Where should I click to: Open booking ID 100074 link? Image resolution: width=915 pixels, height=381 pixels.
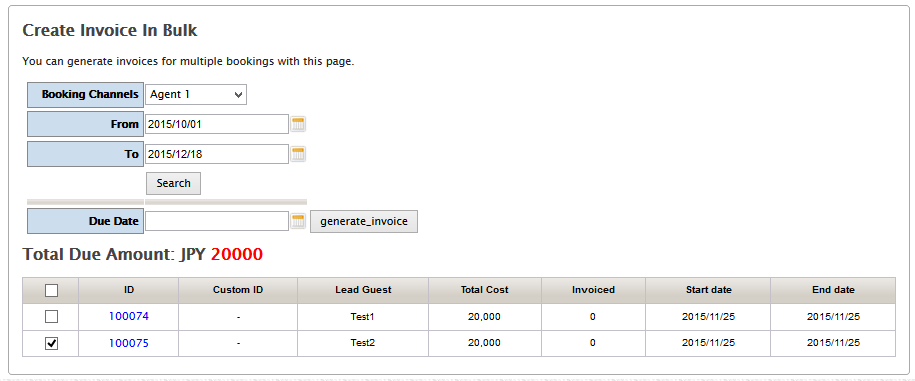129,316
